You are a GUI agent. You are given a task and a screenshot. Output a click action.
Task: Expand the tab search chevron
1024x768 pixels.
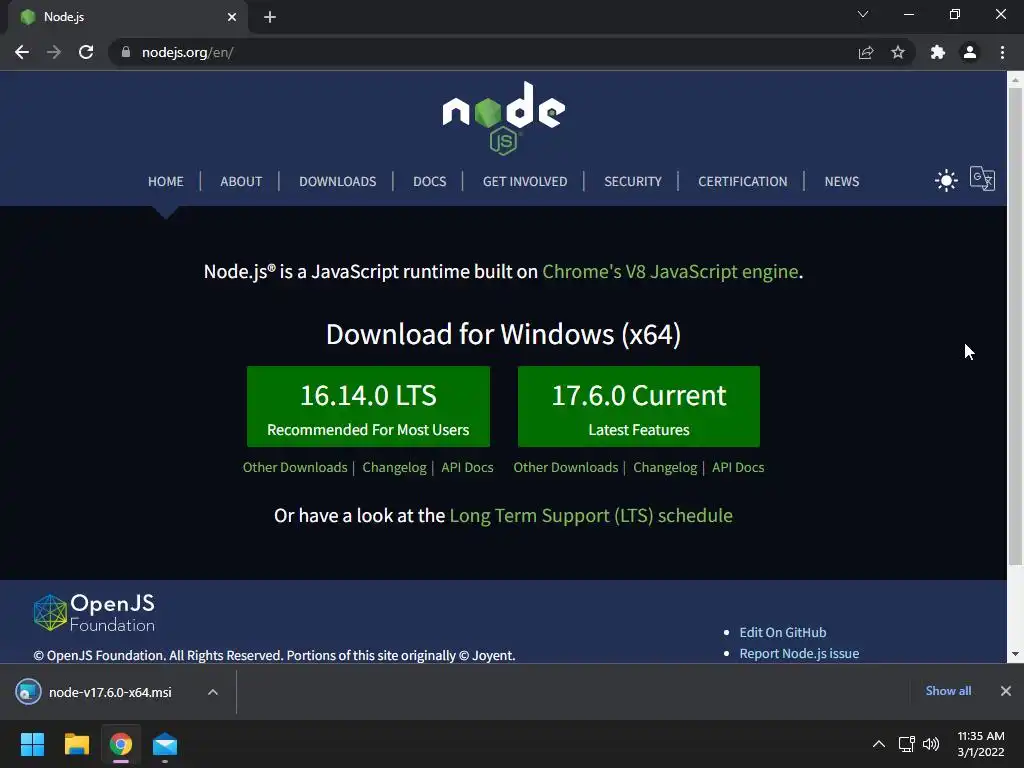863,14
